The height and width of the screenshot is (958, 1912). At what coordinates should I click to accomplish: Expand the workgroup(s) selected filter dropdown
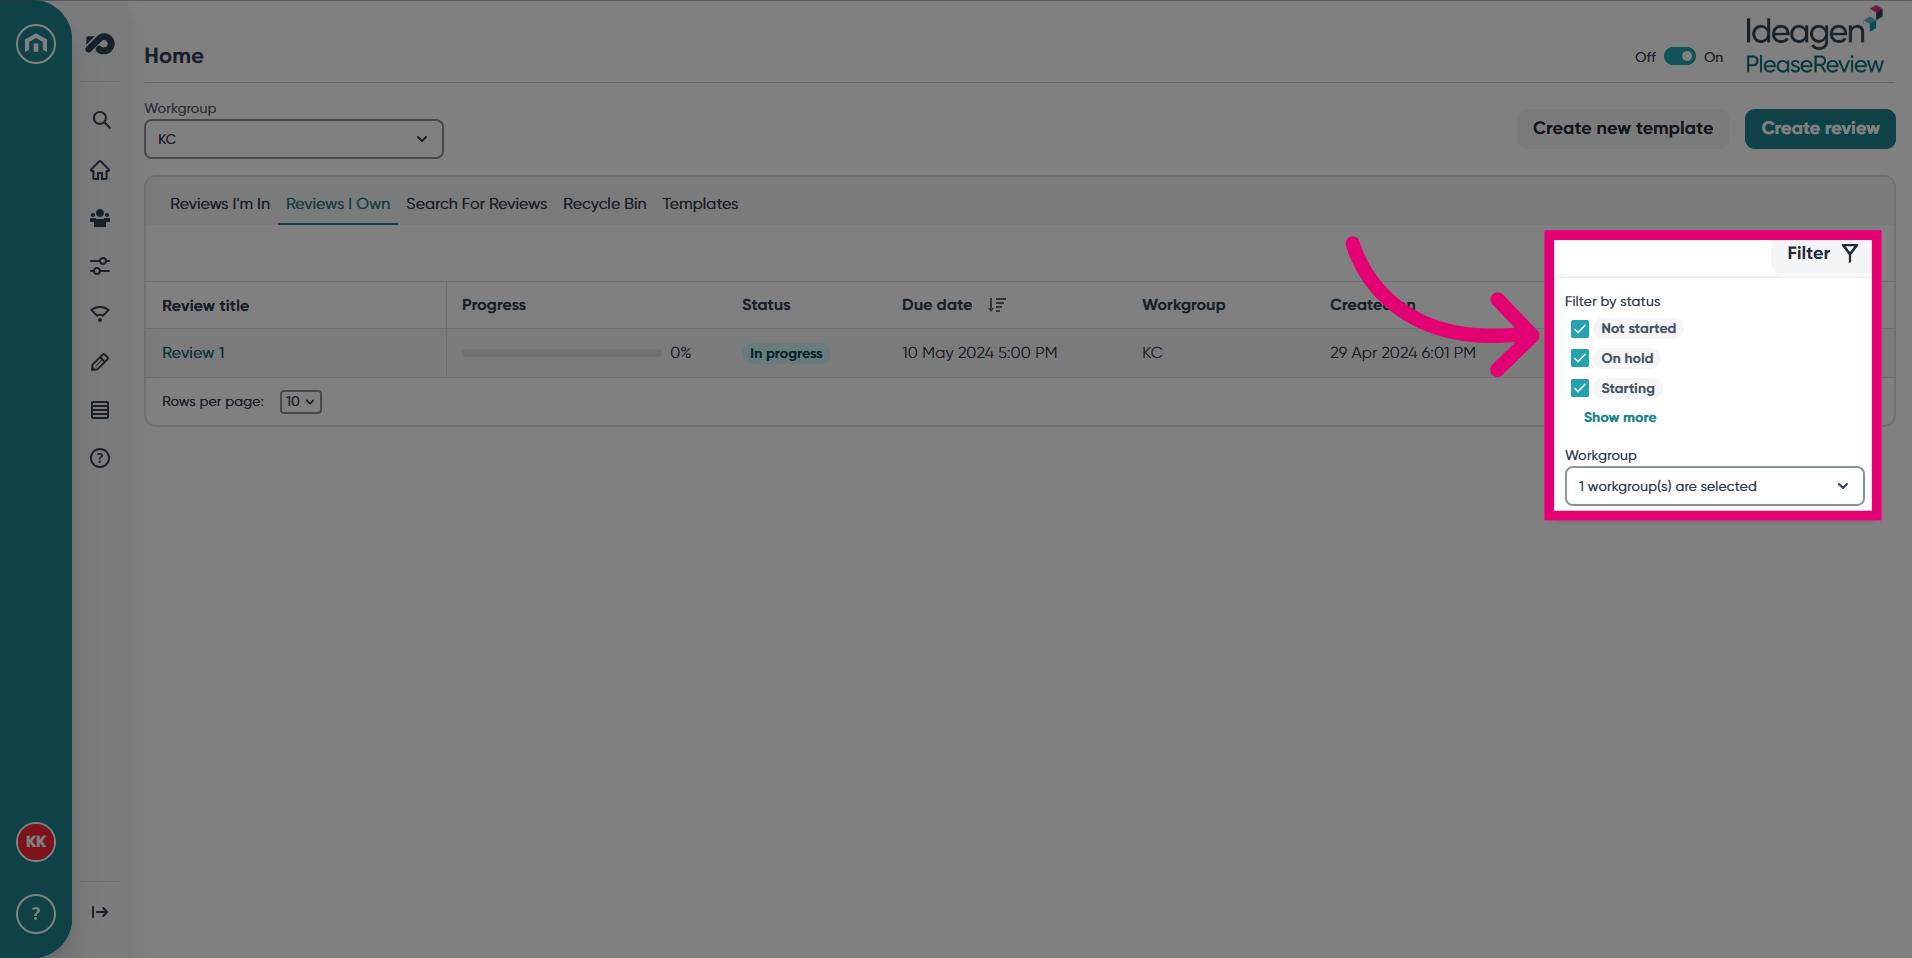click(1714, 486)
